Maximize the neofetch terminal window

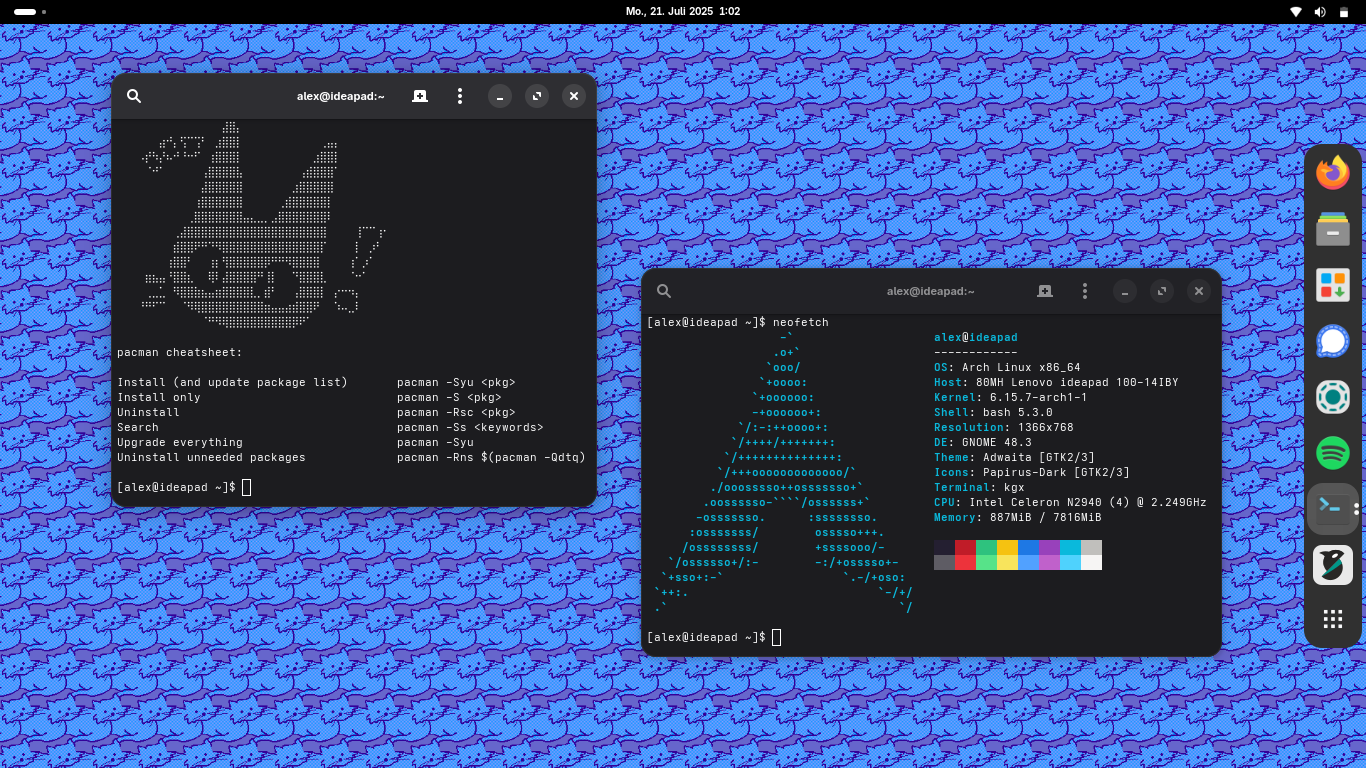click(1162, 291)
